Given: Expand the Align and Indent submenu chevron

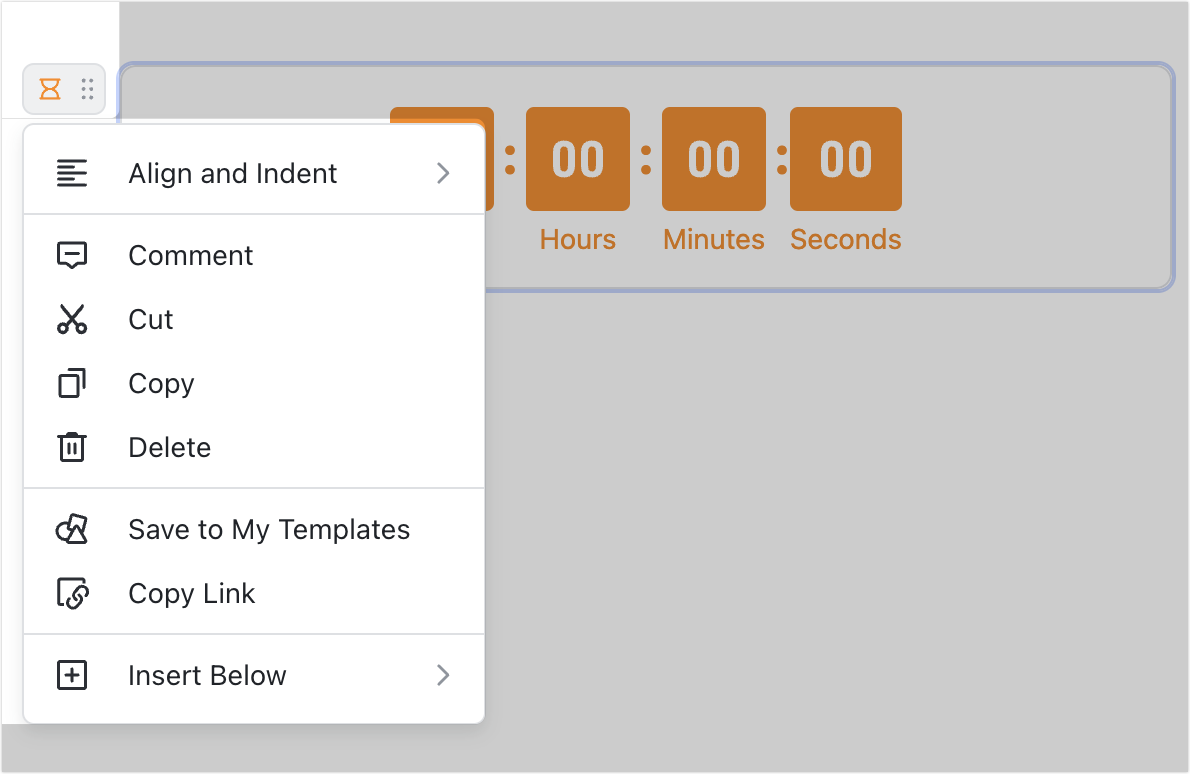Looking at the screenshot, I should tap(443, 173).
